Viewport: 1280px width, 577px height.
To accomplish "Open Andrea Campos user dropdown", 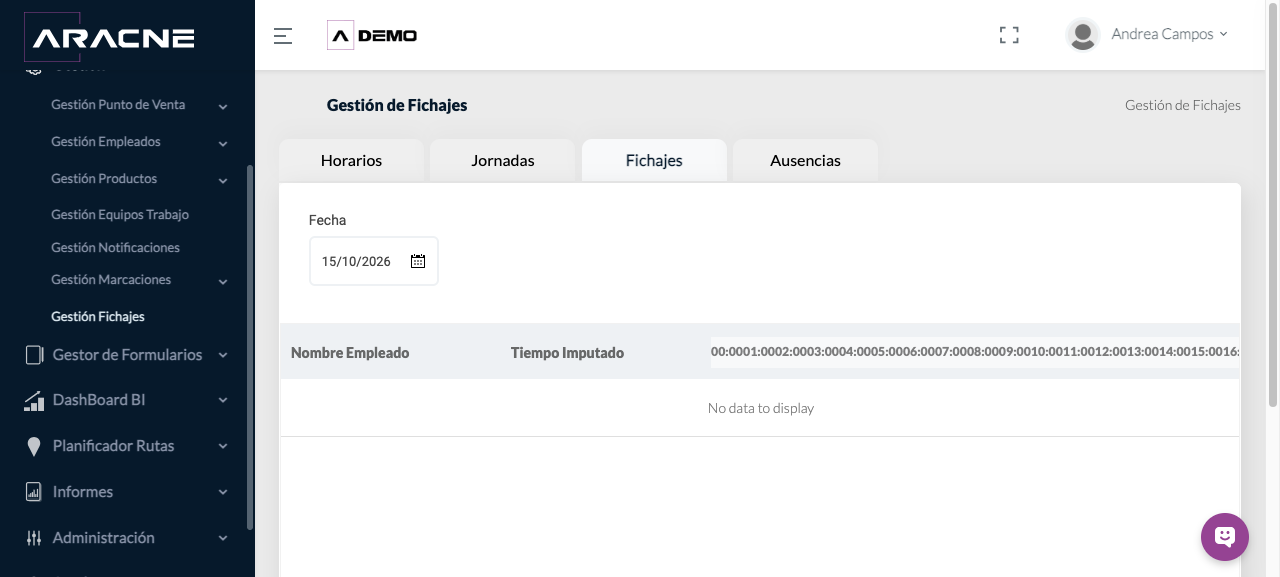I will click(1169, 34).
